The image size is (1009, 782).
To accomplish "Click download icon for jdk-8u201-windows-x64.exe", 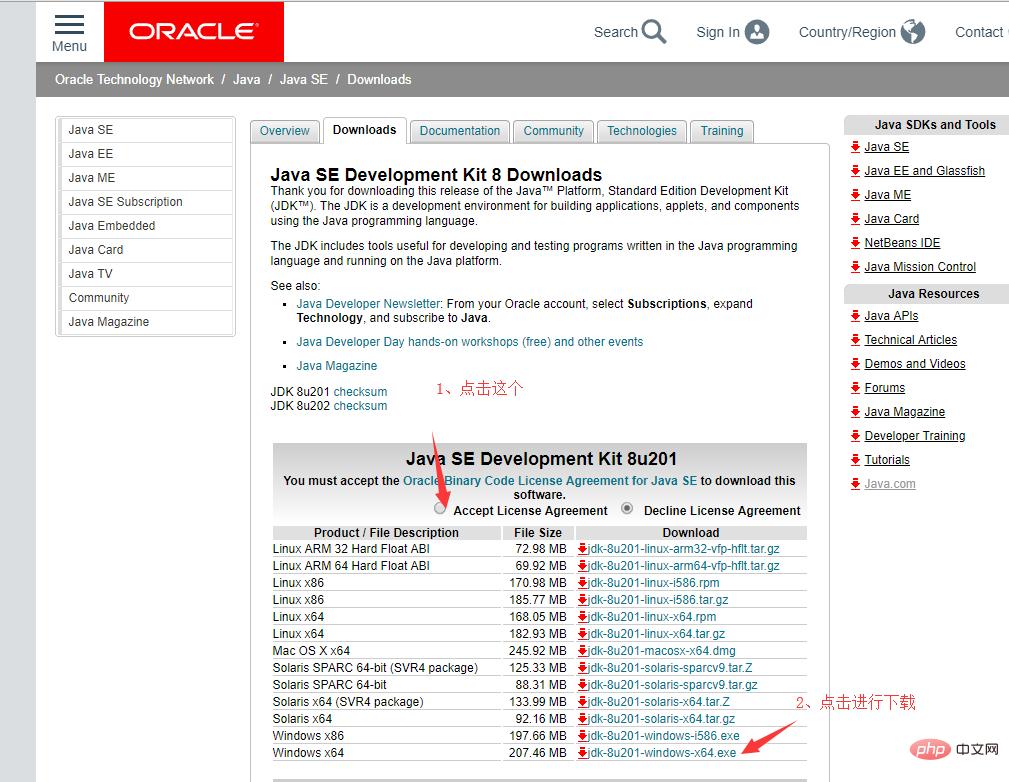I will coord(582,752).
